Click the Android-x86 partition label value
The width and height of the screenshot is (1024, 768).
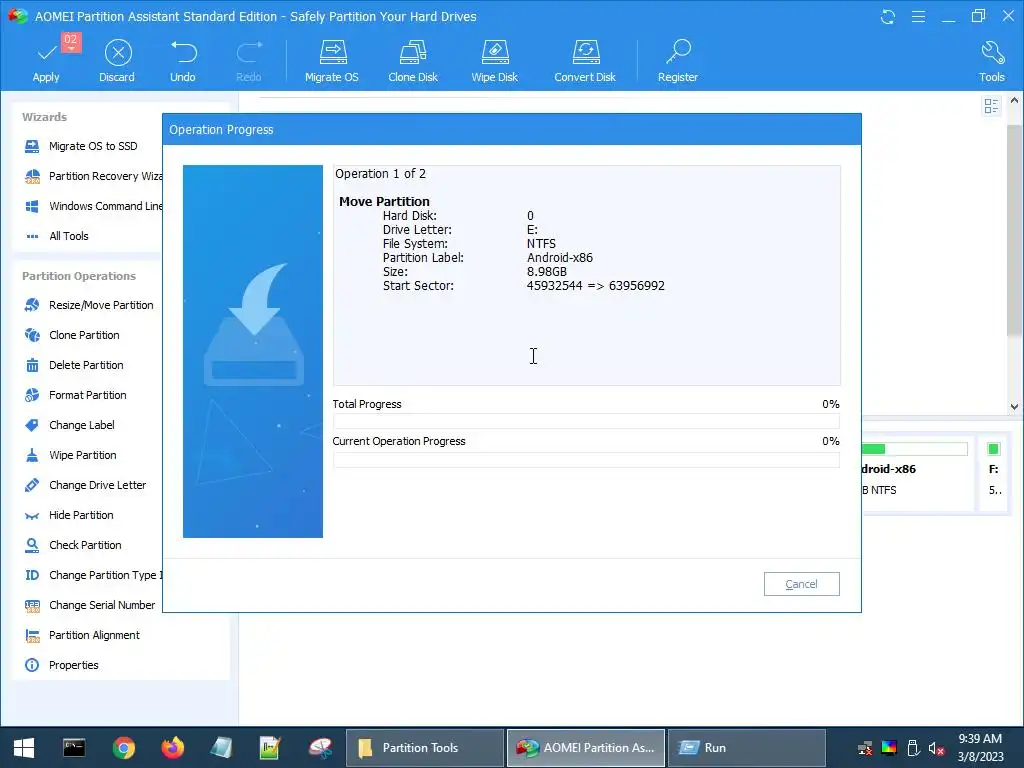pos(560,257)
